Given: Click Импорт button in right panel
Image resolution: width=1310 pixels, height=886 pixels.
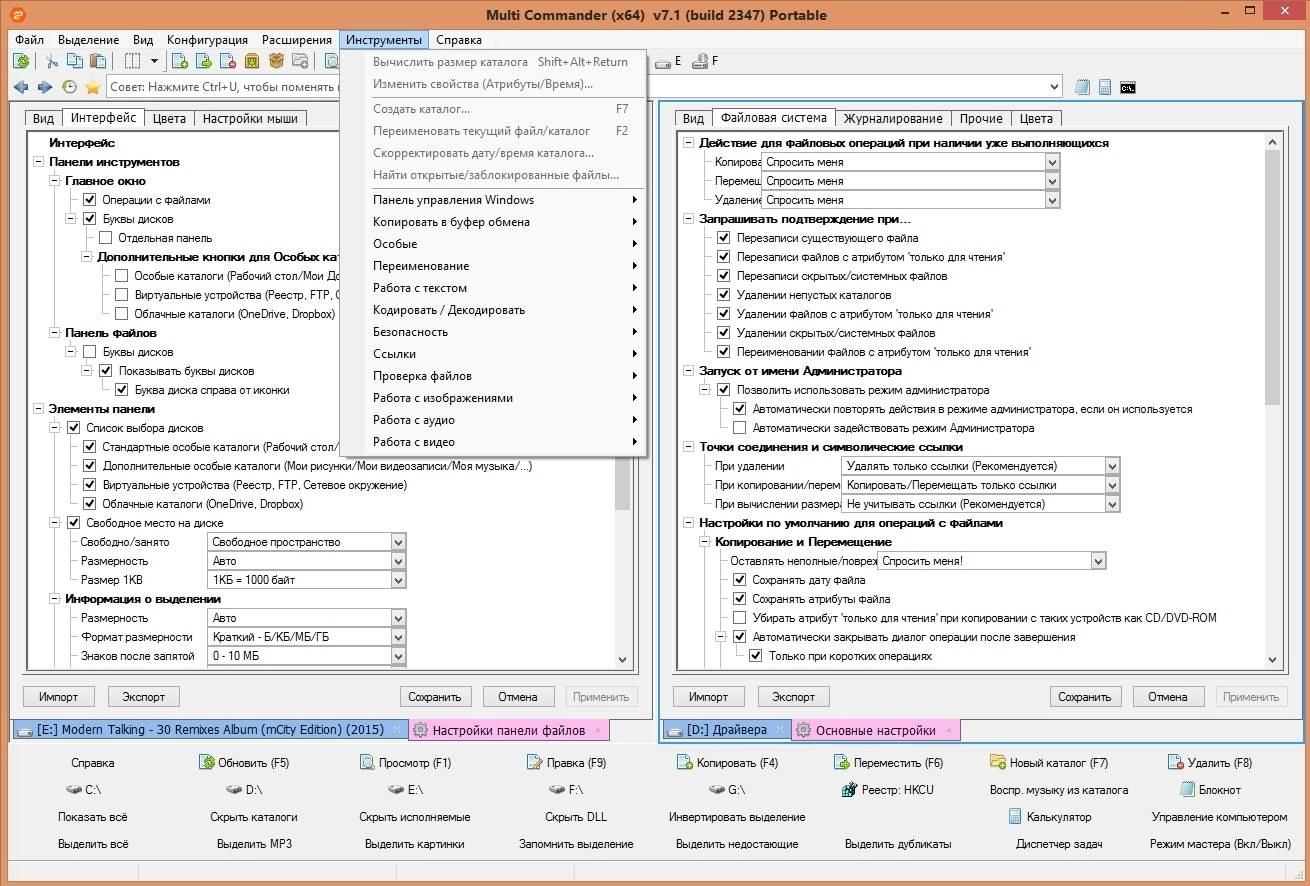Looking at the screenshot, I should point(708,697).
